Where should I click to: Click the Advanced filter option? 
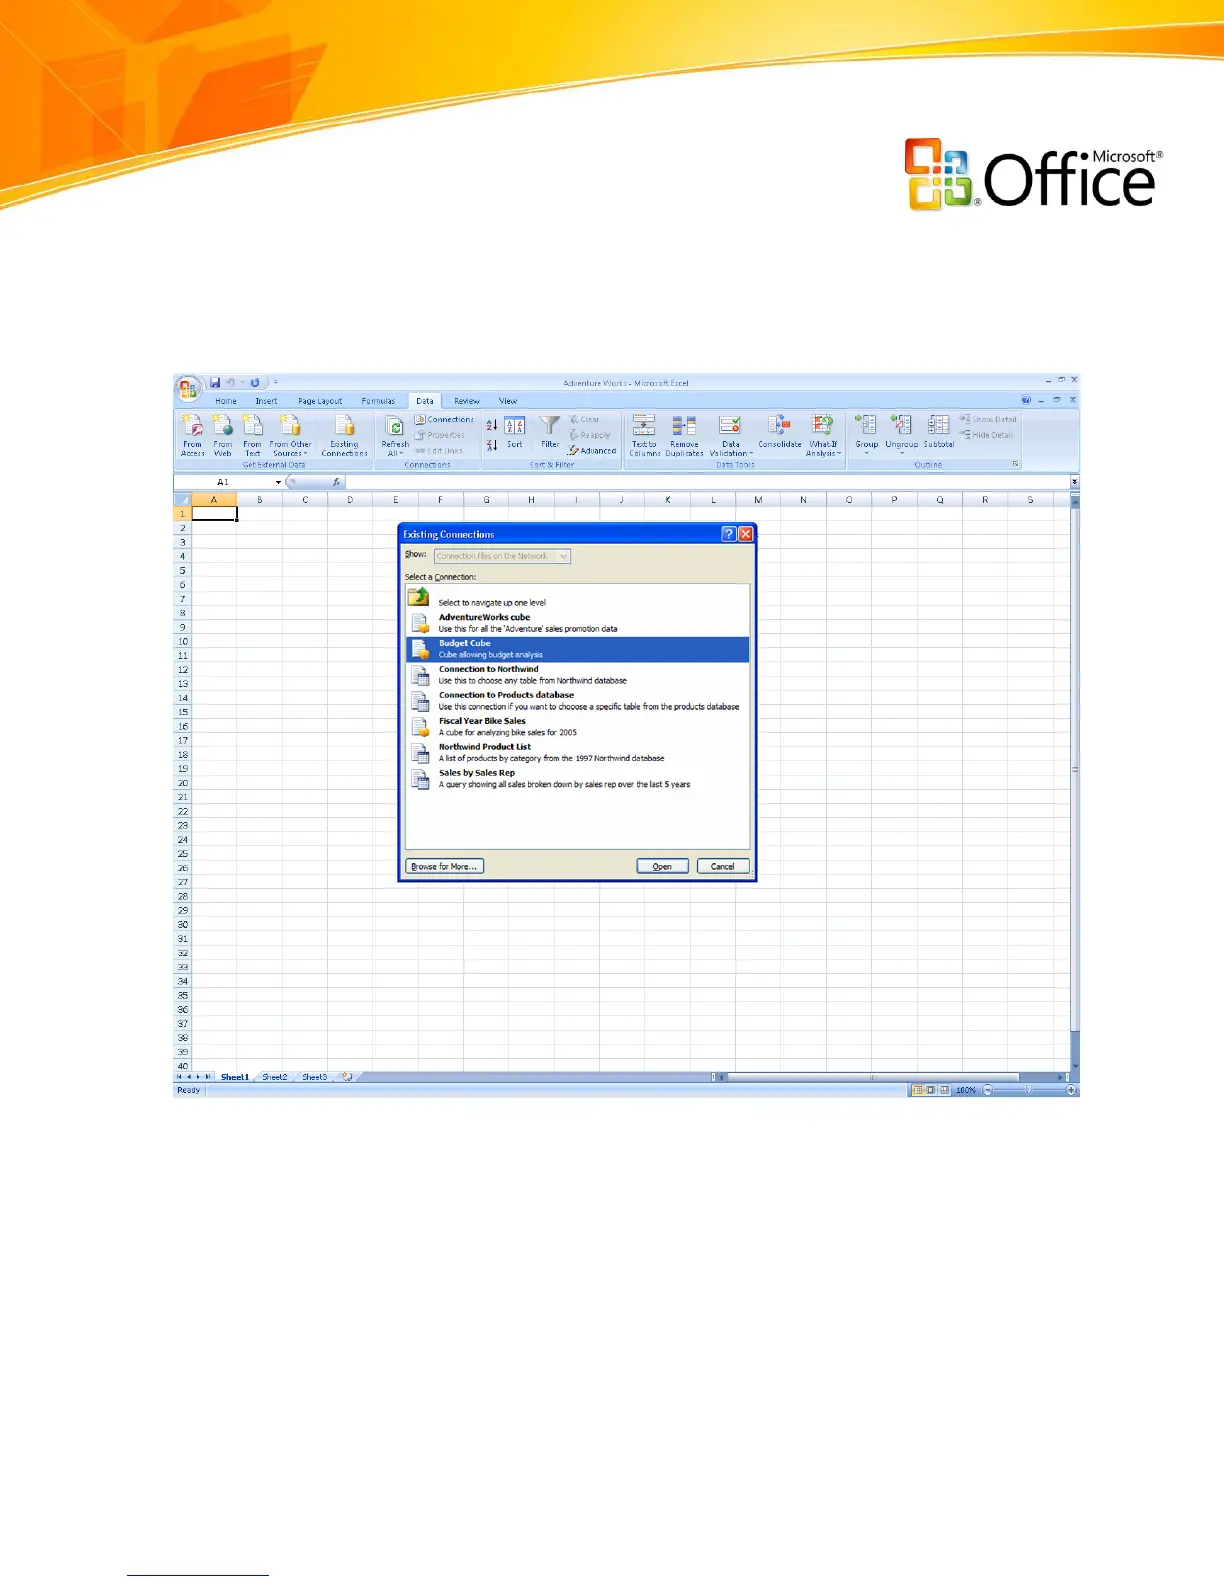click(593, 450)
